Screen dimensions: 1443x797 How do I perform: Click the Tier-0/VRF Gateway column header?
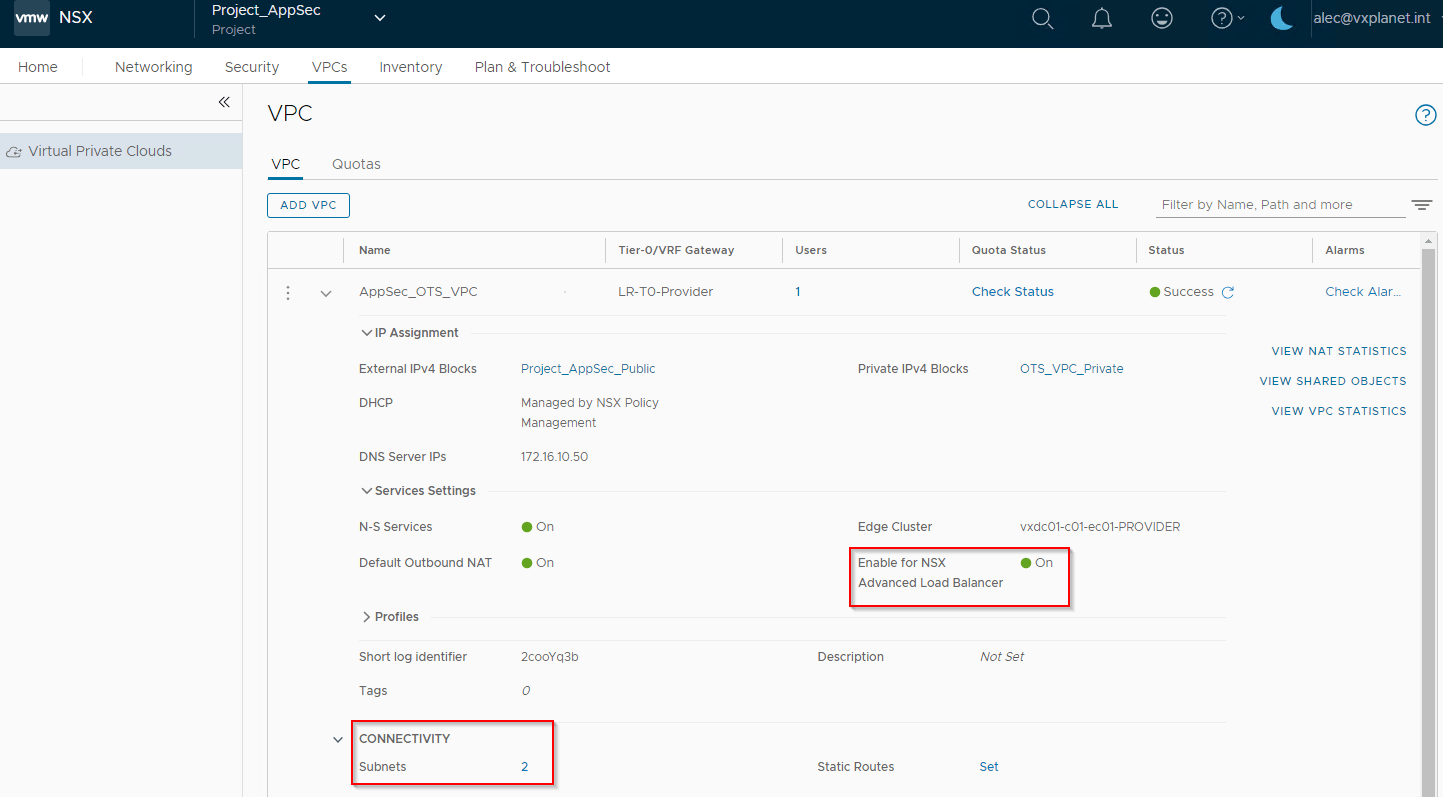tap(676, 250)
